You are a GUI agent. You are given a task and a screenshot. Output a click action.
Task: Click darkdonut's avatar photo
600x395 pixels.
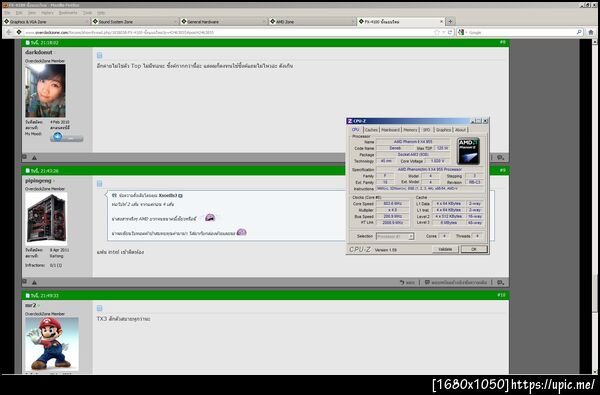pos(46,91)
